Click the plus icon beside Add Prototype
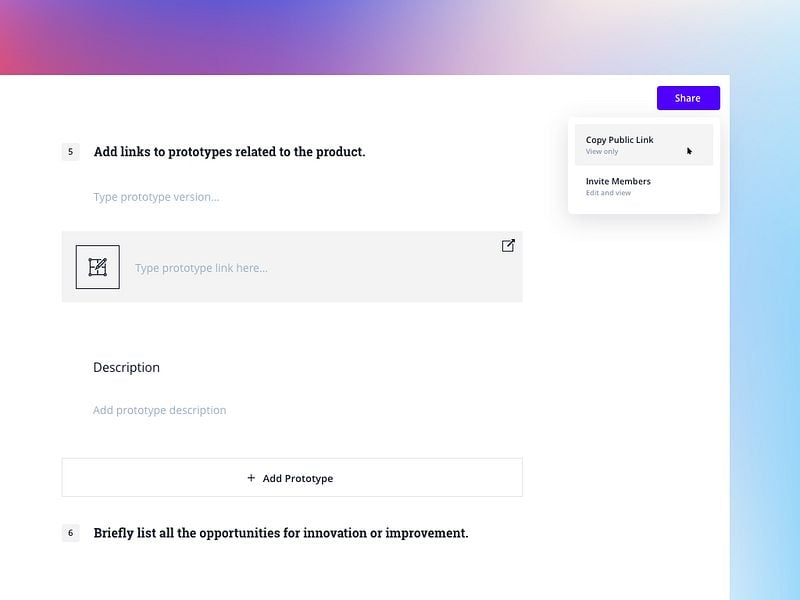The height and width of the screenshot is (600, 800). [251, 478]
